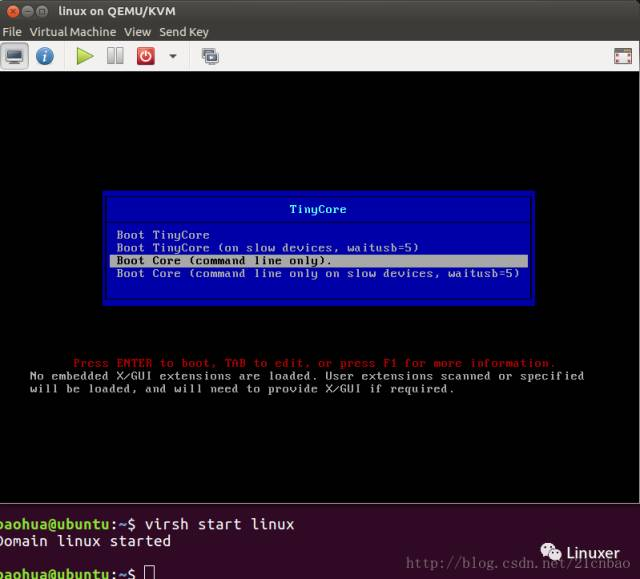Screen dimensions: 640x579
Task: Click the 'virsh start linux' command text
Action: click(x=219, y=524)
